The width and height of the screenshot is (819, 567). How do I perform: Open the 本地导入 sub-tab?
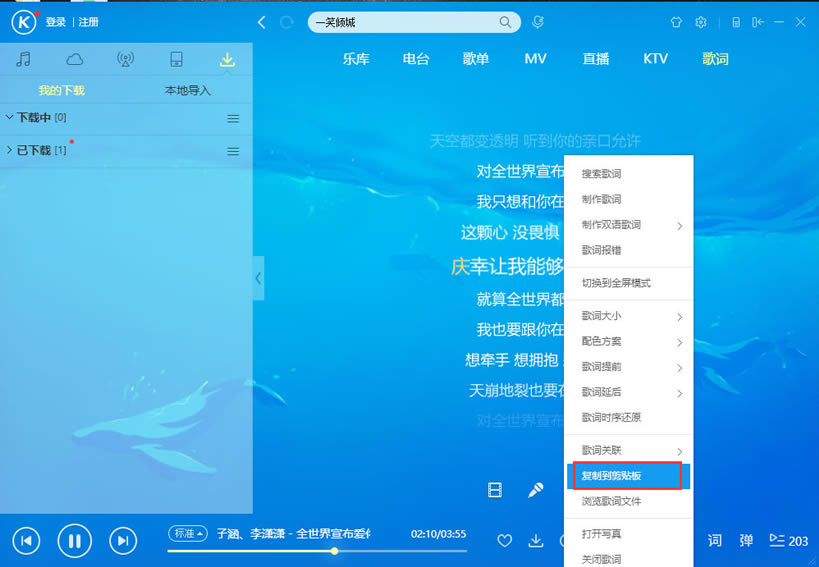[x=188, y=90]
